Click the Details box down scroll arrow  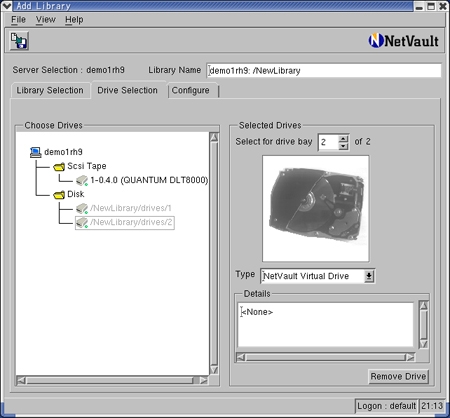pyautogui.click(x=423, y=344)
